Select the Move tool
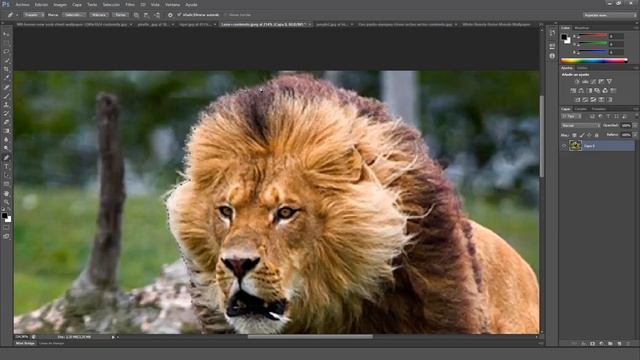The image size is (640, 360). click(x=6, y=34)
